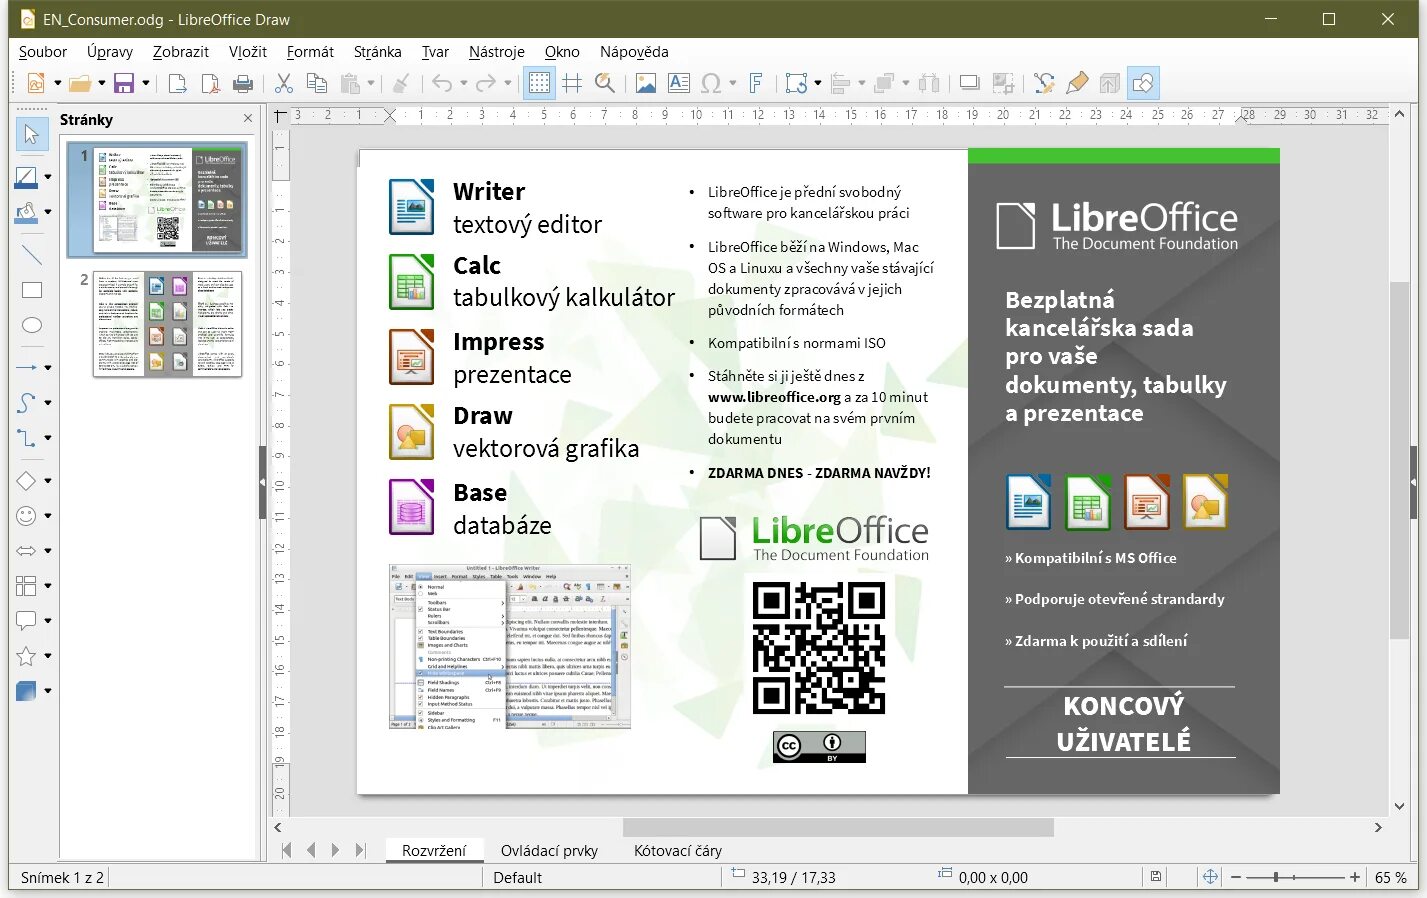Open the Nástroje menu

click(x=496, y=52)
